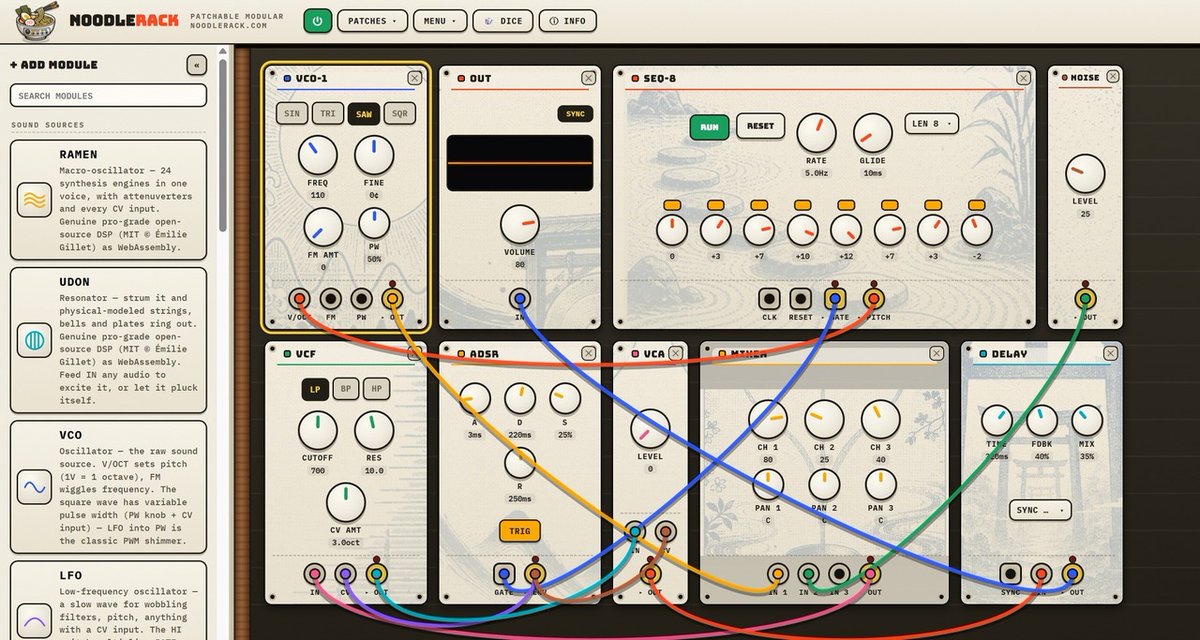
Task: Toggle the green power button in header
Action: [x=318, y=20]
